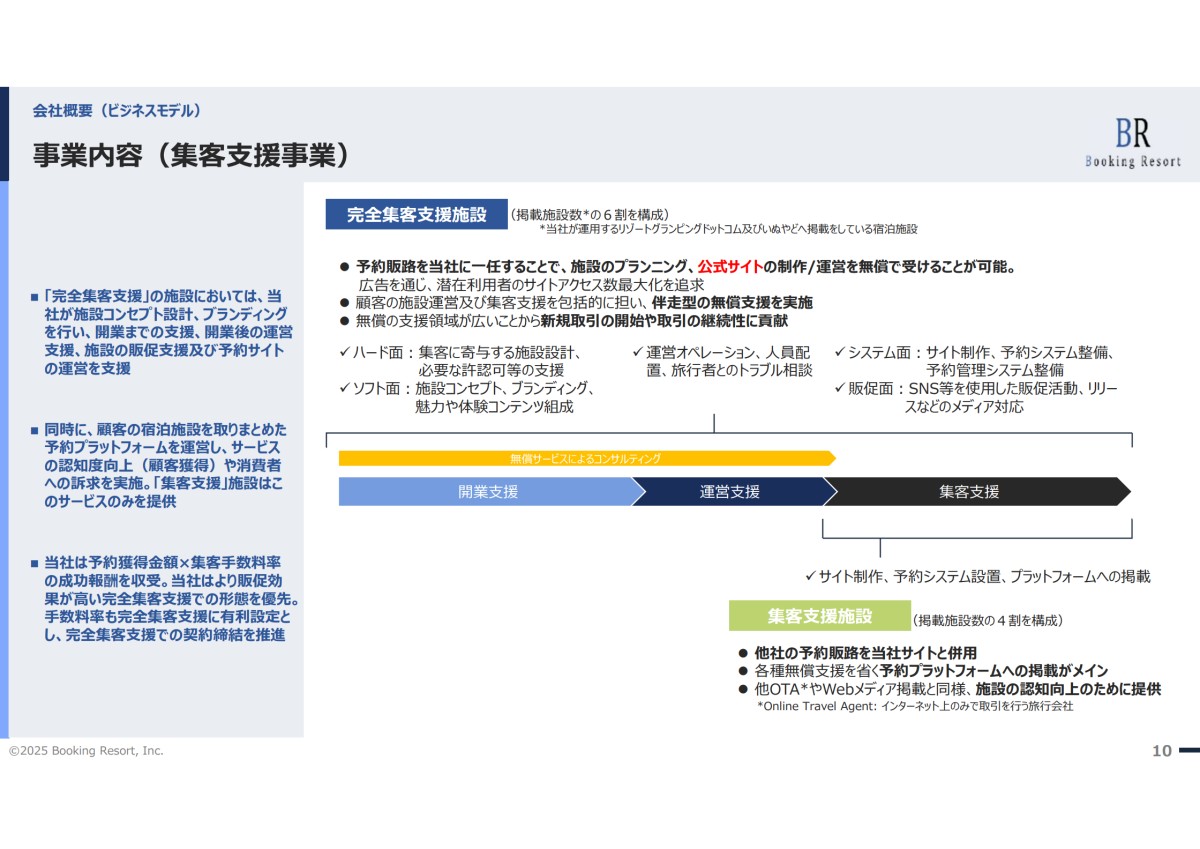
Task: Click the black 集客支援 arrow banner
Action: (x=970, y=491)
